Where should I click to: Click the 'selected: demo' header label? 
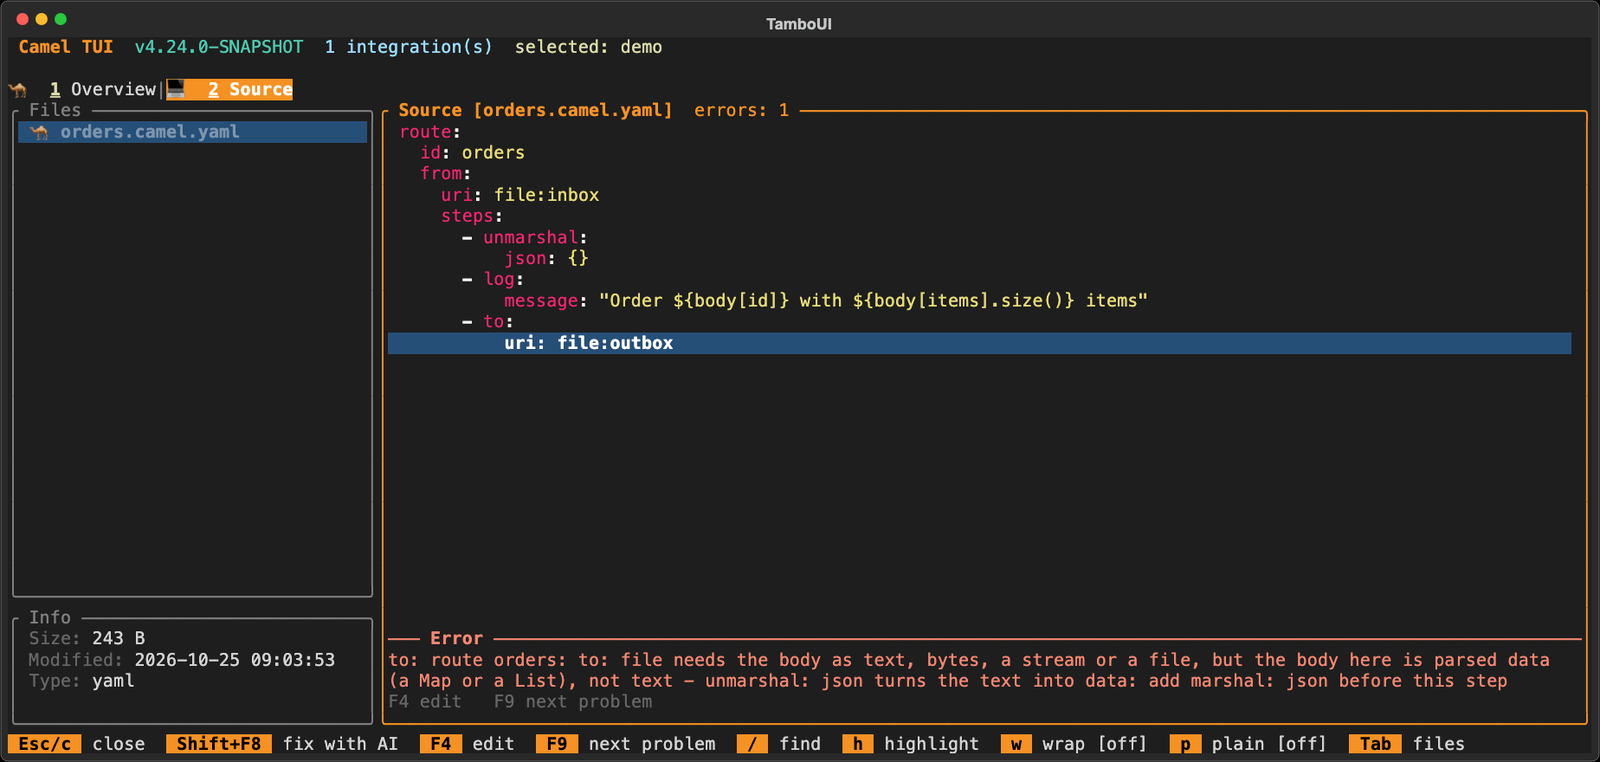point(588,47)
